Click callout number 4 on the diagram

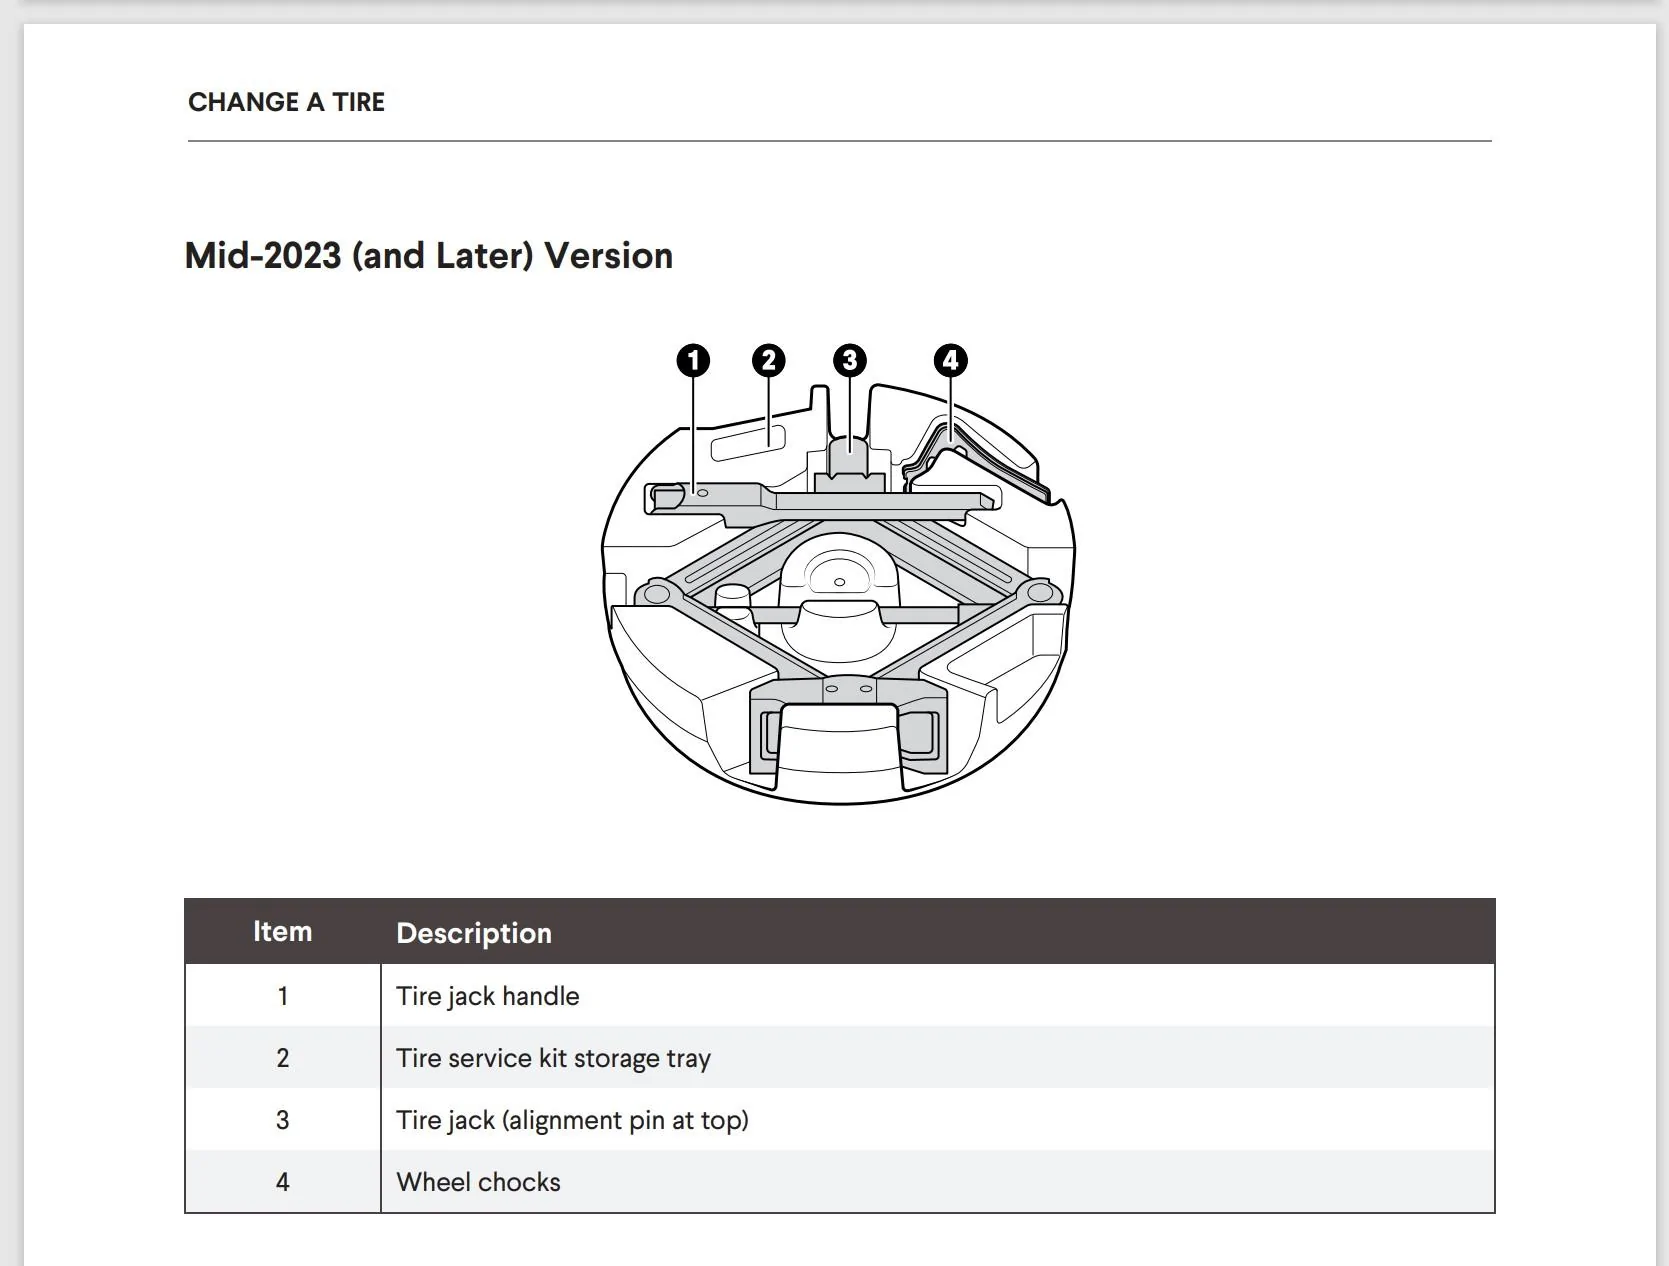[950, 360]
